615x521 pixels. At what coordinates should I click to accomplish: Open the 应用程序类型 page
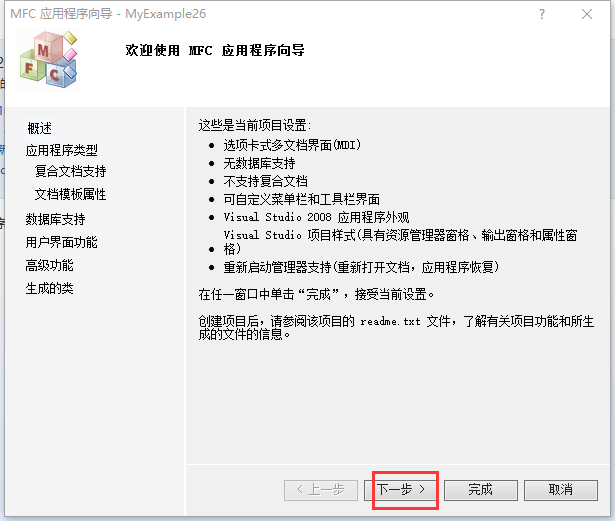coord(62,150)
